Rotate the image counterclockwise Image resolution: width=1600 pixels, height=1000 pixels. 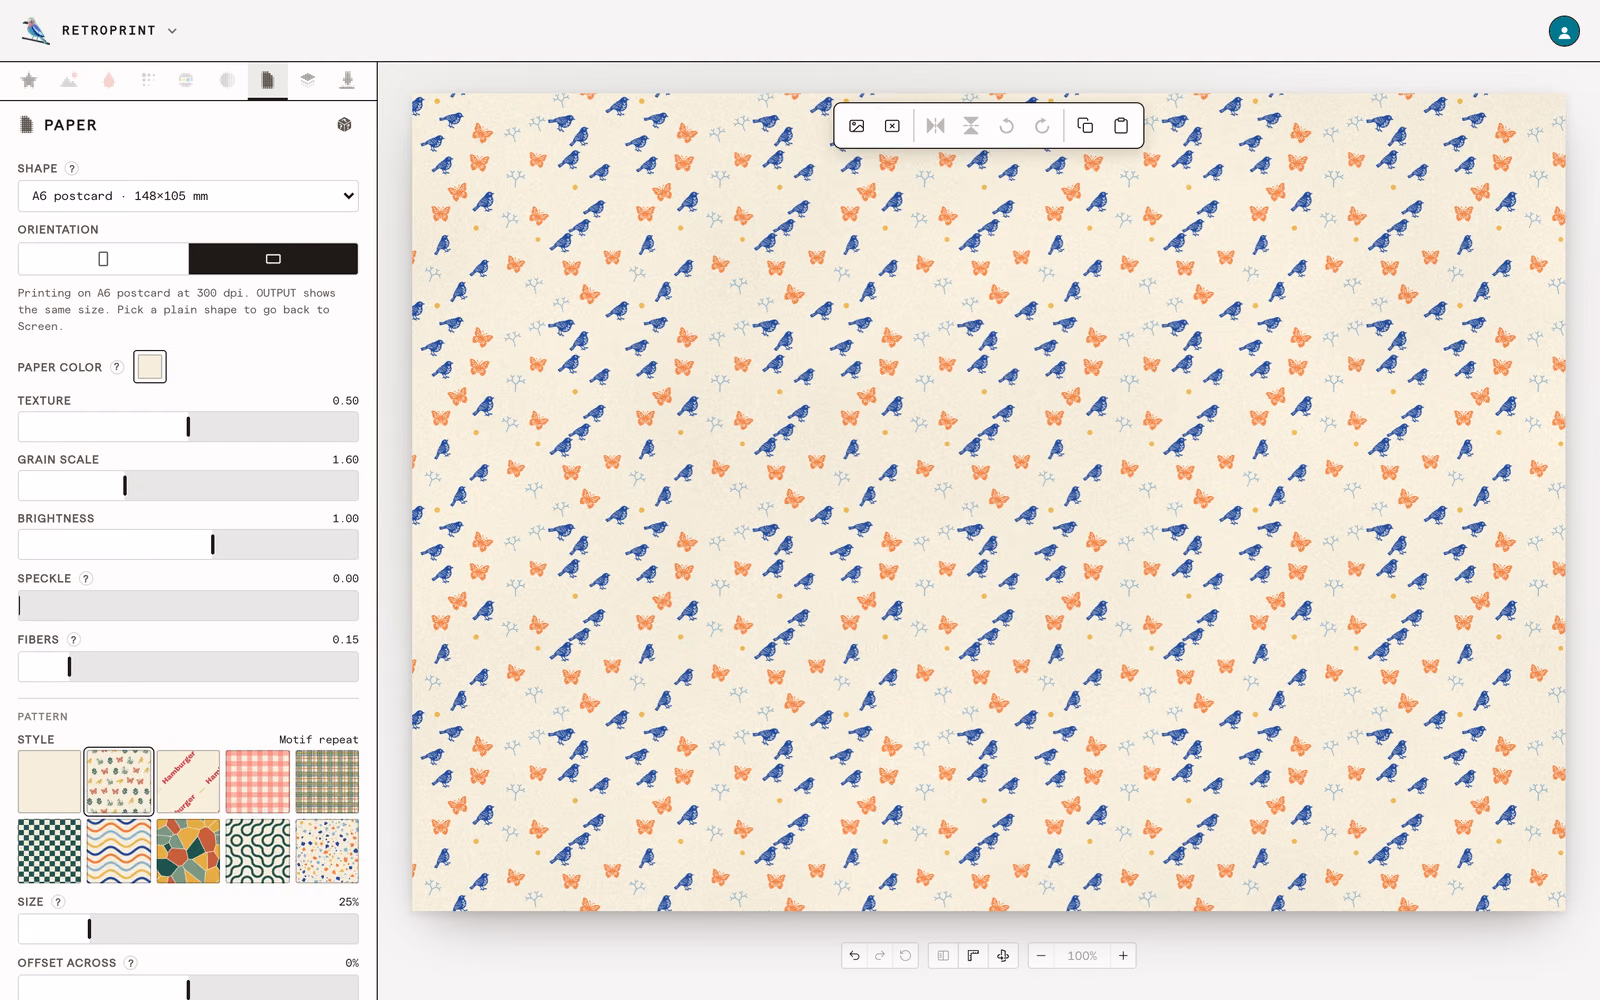pyautogui.click(x=1007, y=126)
